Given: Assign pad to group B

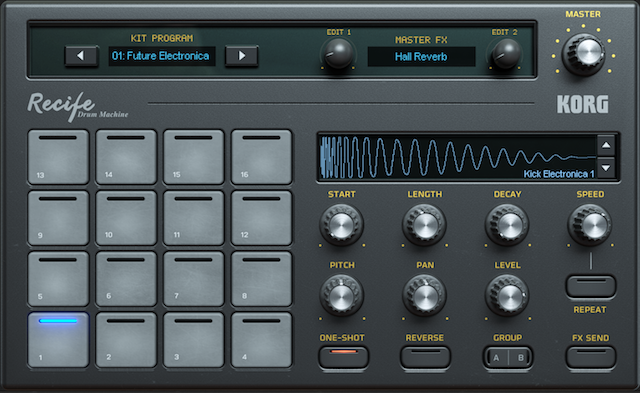Looking at the screenshot, I should click(520, 358).
